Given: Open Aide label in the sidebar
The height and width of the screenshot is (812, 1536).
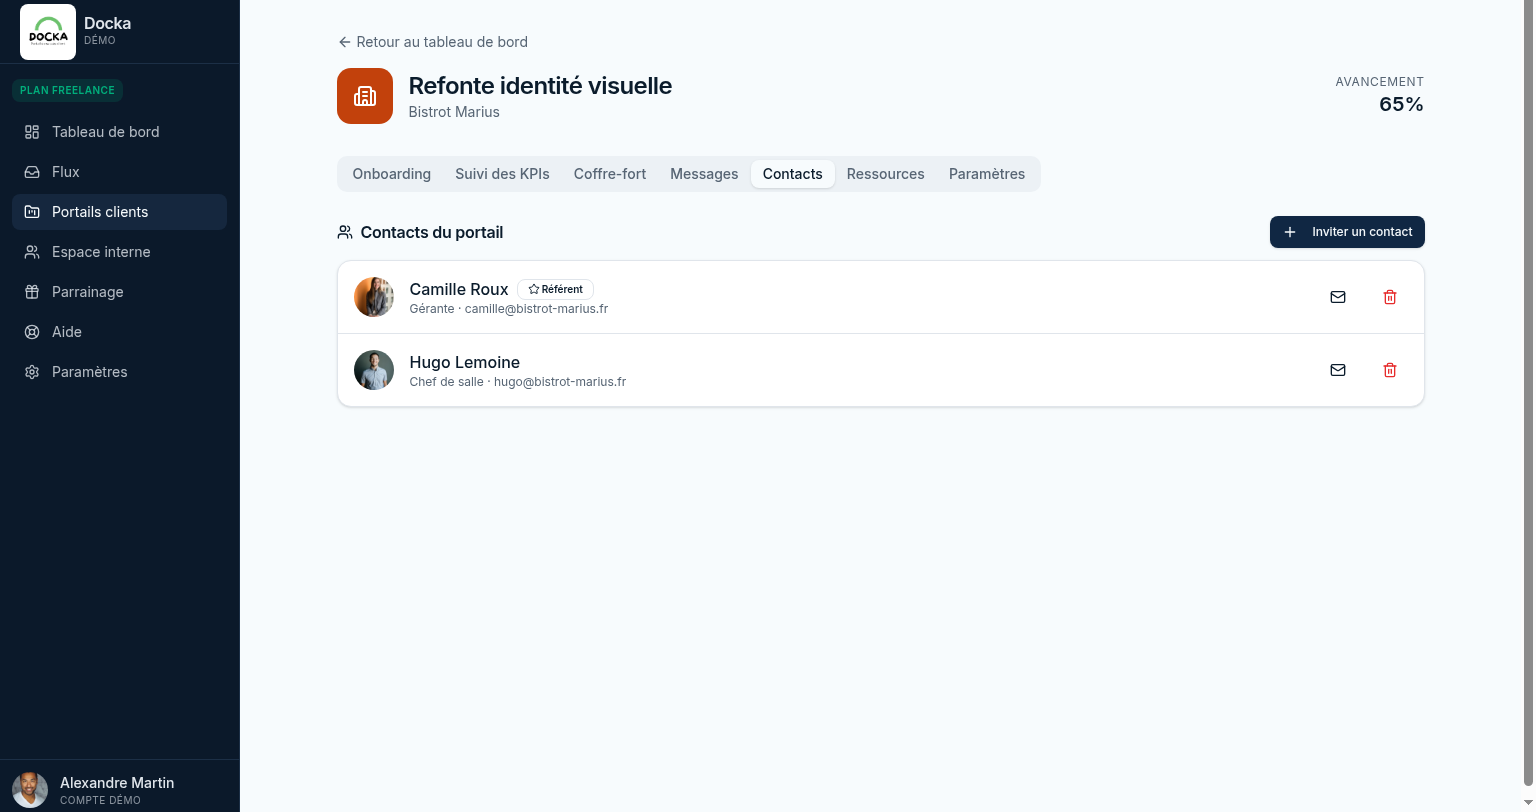Looking at the screenshot, I should [x=67, y=332].
